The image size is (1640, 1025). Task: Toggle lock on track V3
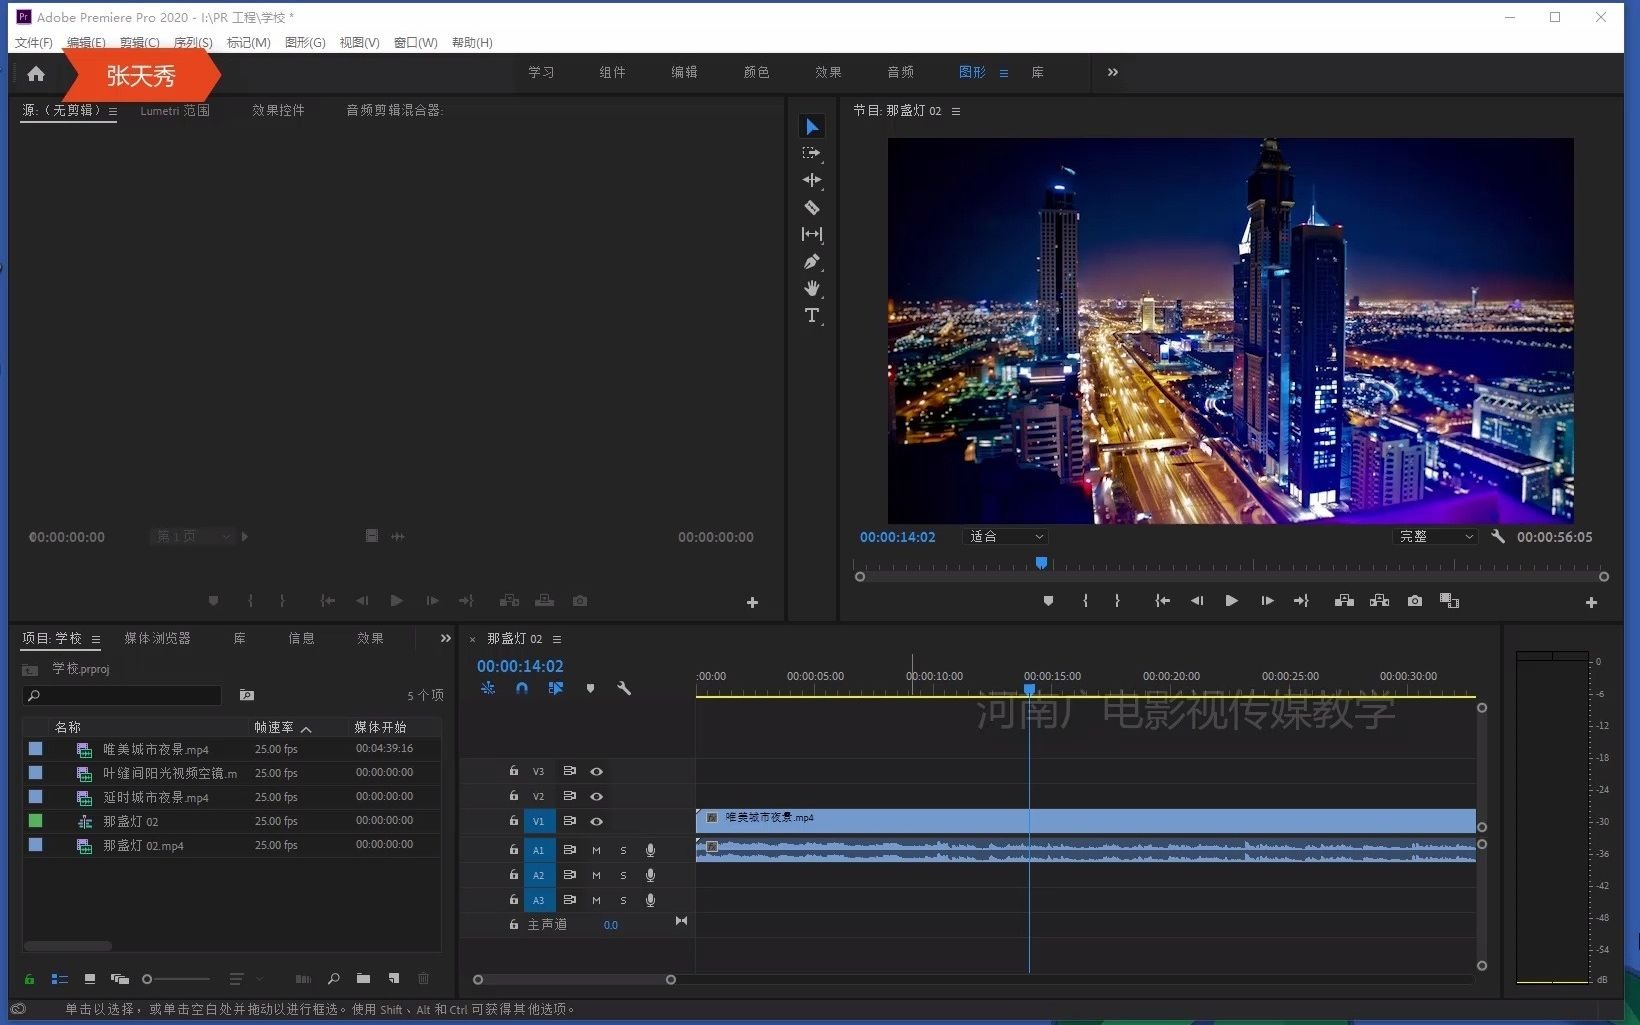point(513,771)
